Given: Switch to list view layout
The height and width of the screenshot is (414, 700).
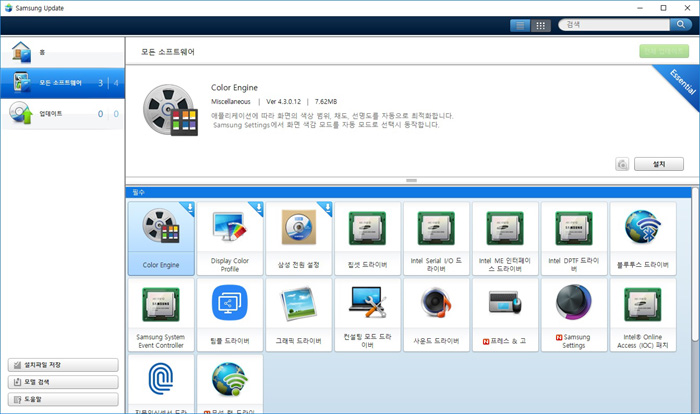Looking at the screenshot, I should click(520, 25).
